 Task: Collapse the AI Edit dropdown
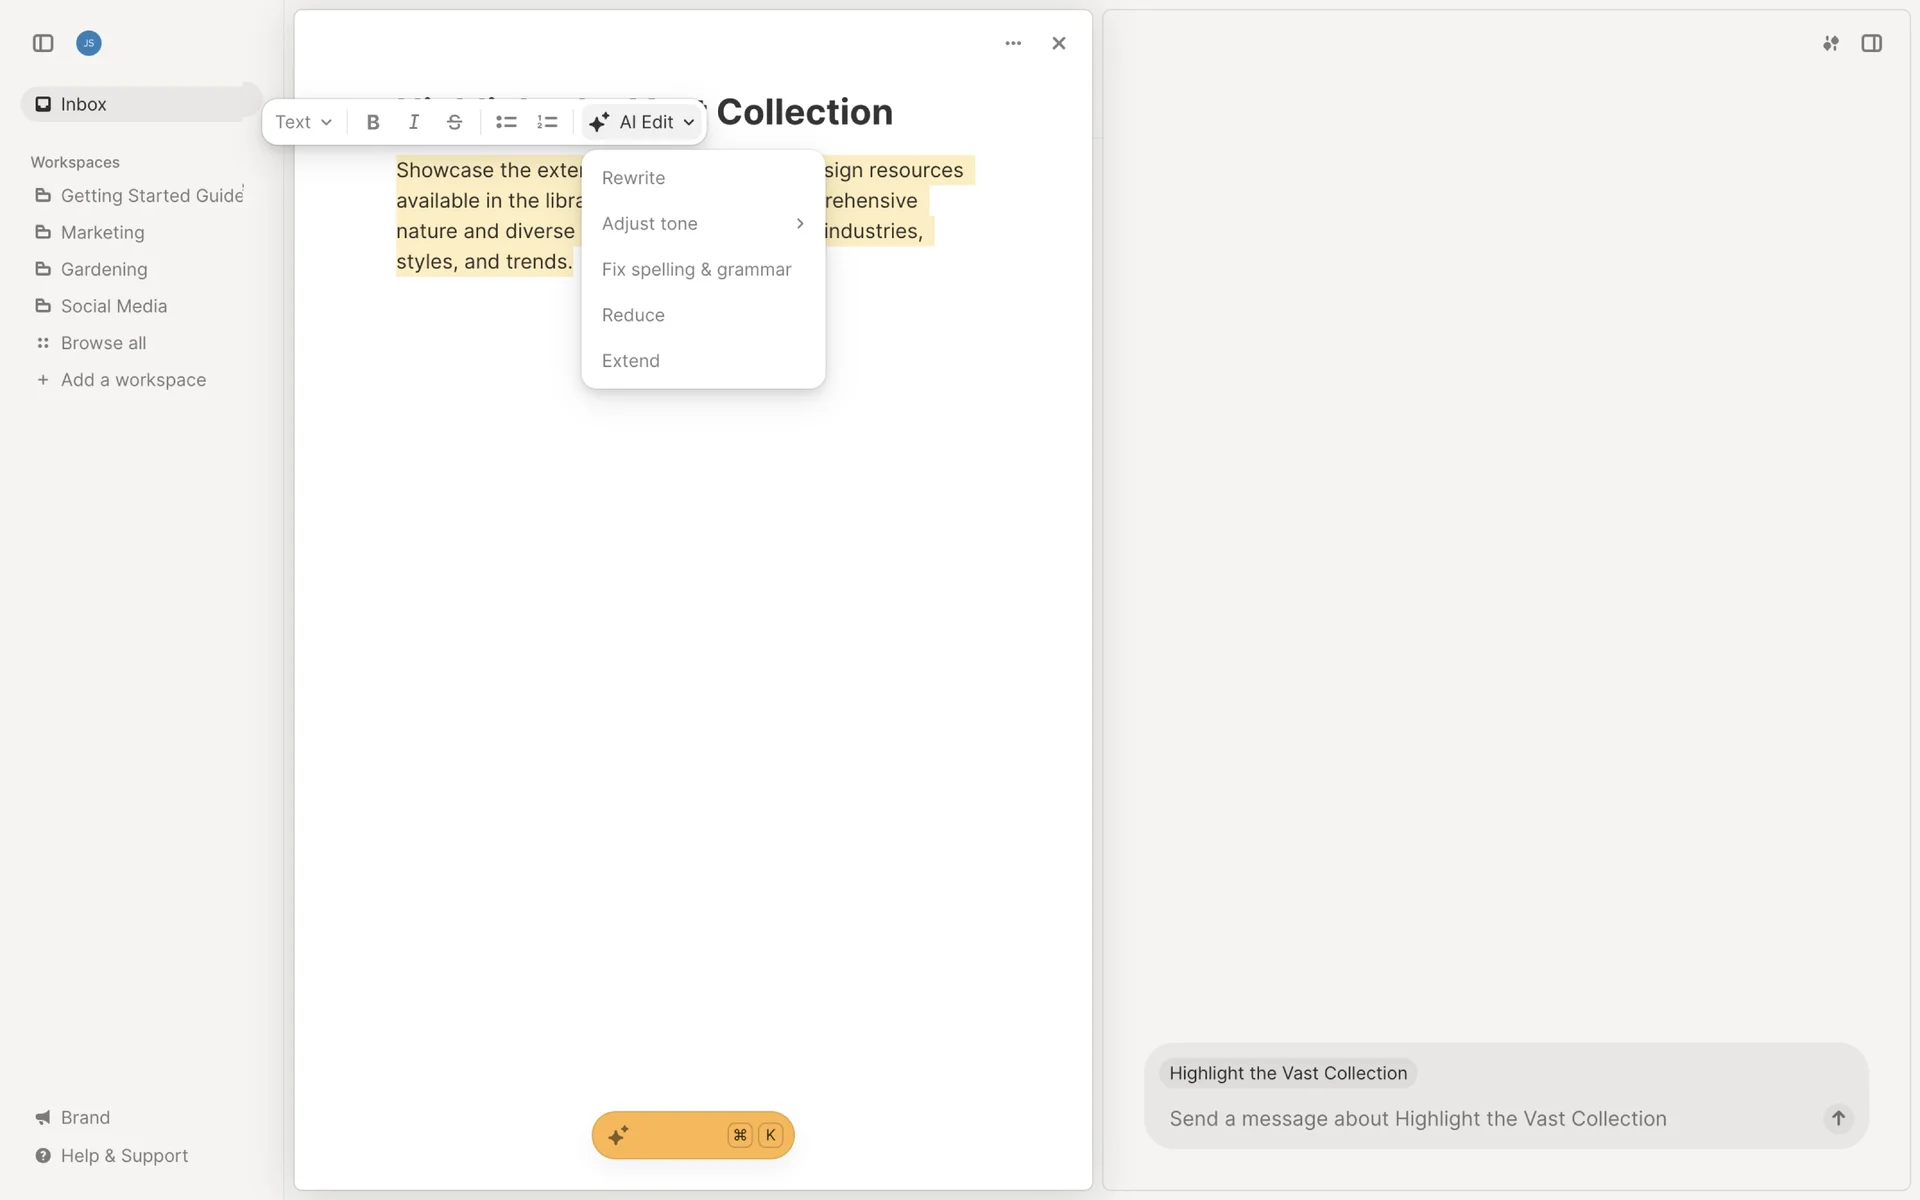click(642, 122)
